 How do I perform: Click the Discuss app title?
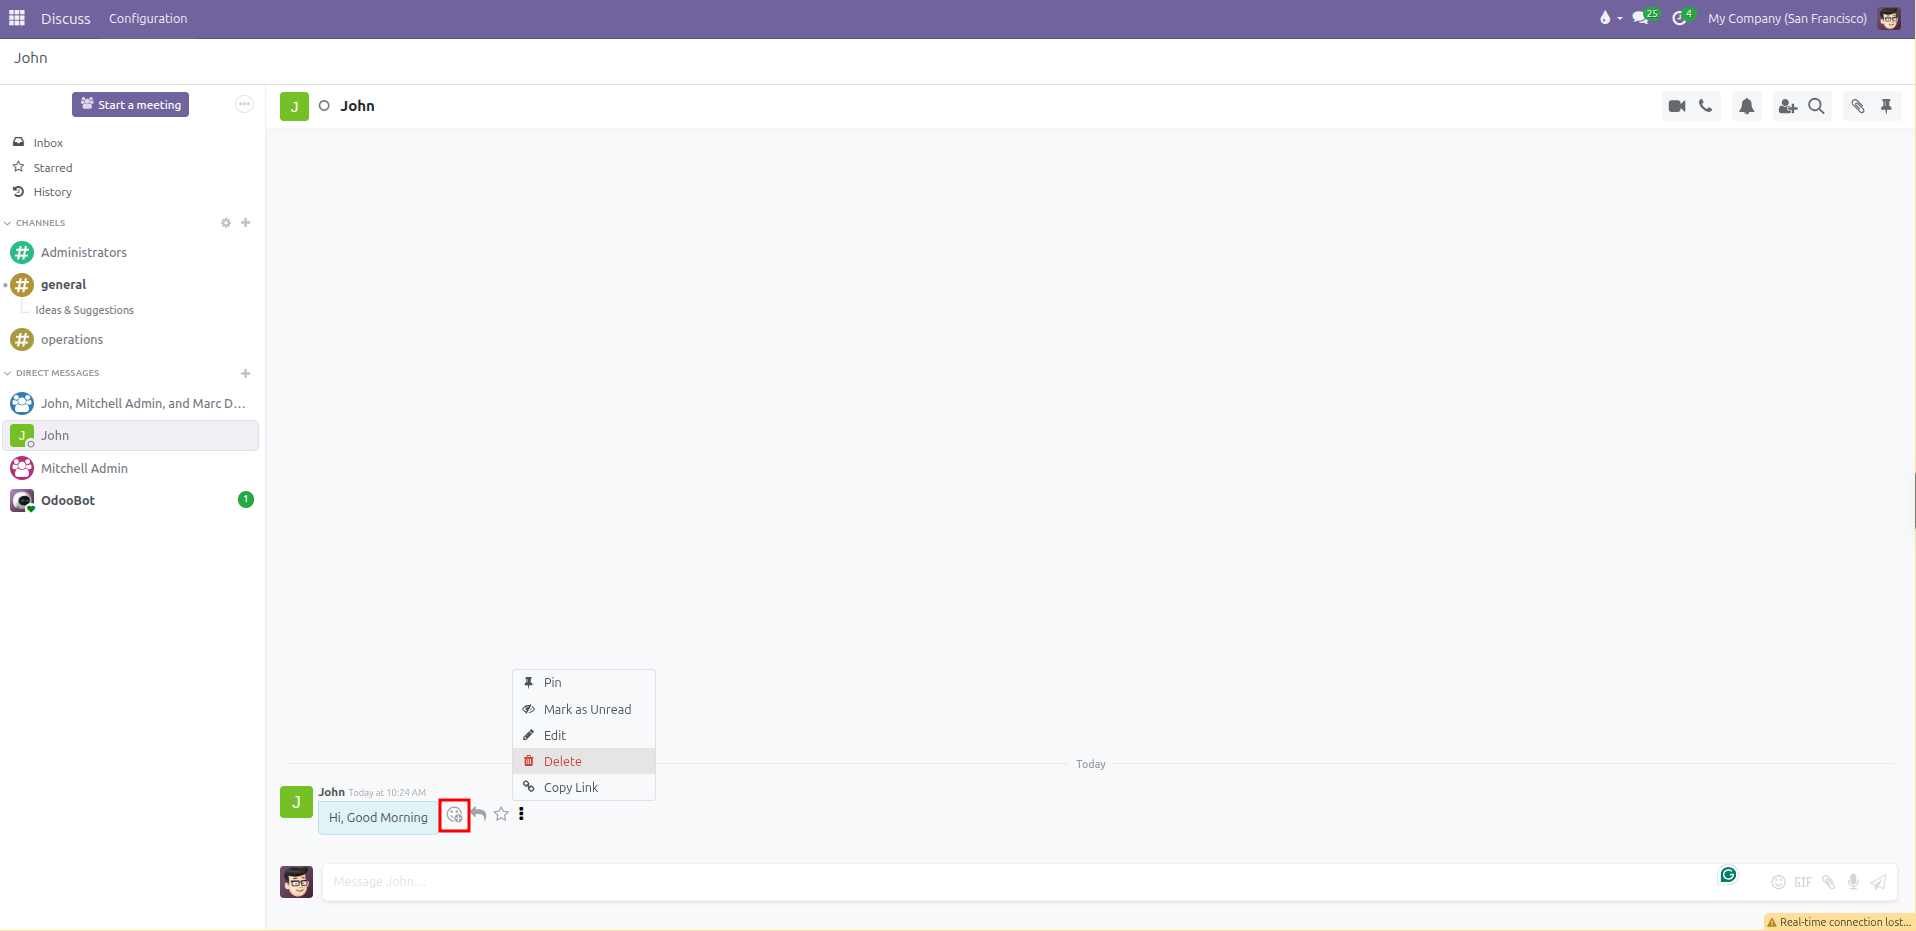[x=66, y=18]
